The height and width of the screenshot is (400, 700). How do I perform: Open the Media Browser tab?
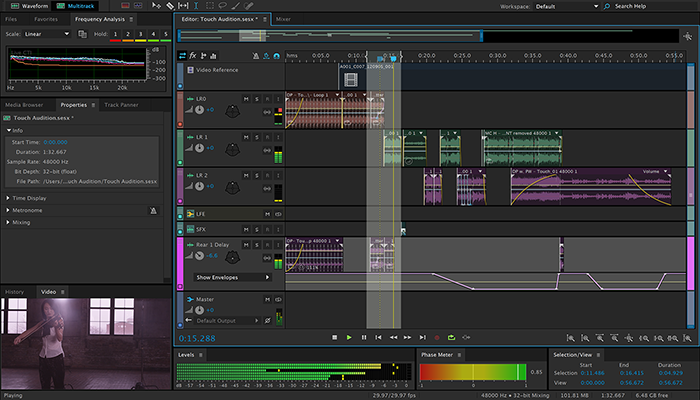pos(24,104)
